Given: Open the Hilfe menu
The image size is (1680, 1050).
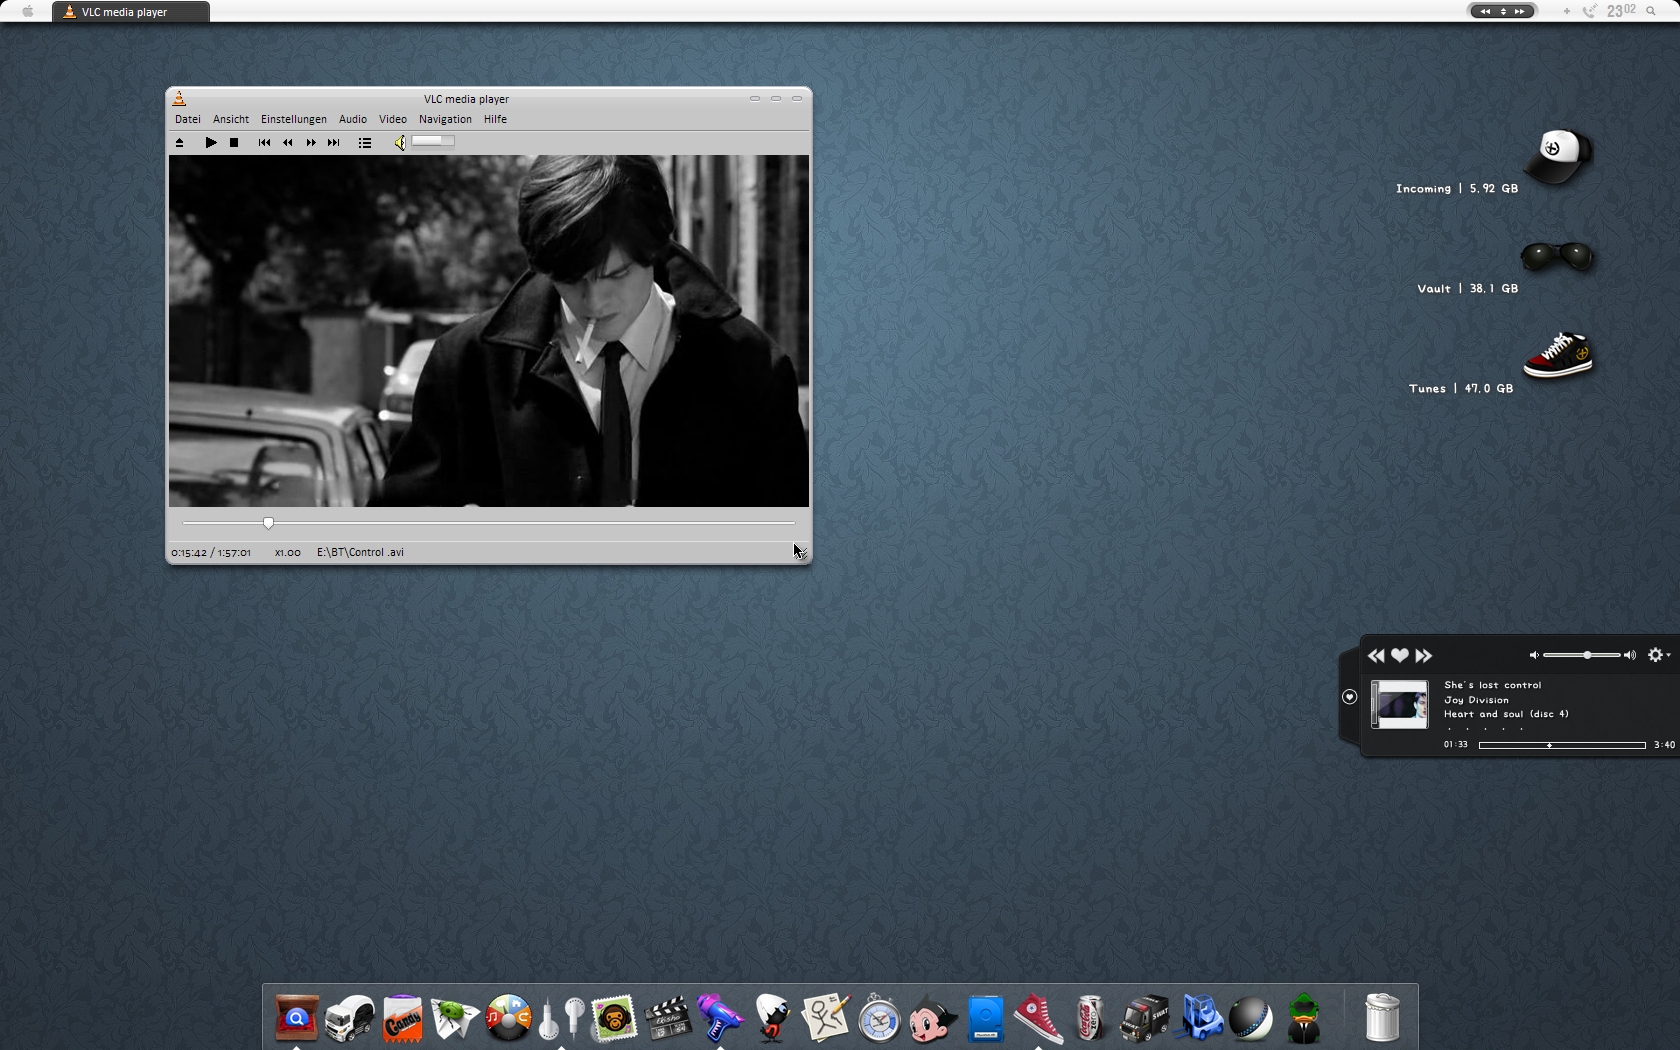Looking at the screenshot, I should 496,119.
